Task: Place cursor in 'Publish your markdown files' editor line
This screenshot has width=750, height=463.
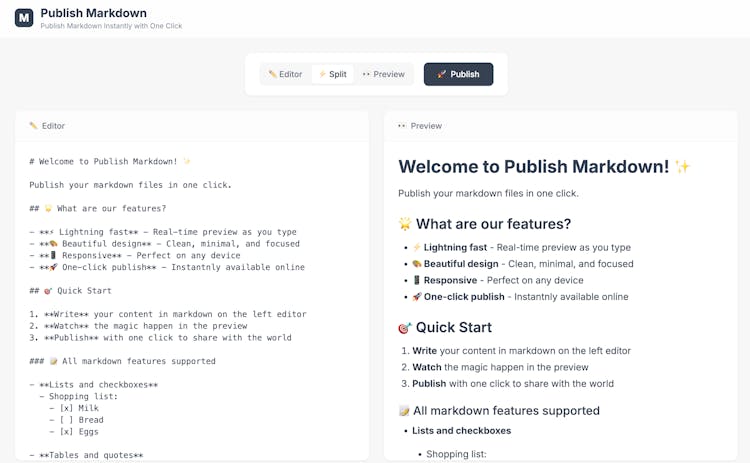Action: click(x=130, y=185)
